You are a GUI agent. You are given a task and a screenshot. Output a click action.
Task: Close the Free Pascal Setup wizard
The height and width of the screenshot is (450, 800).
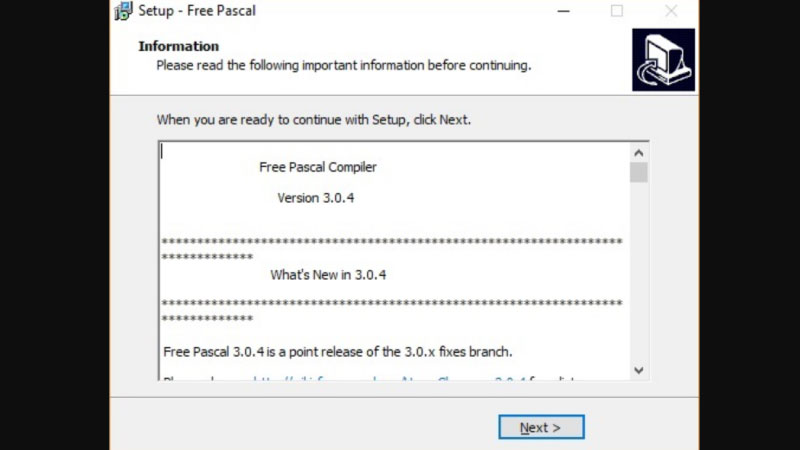click(x=671, y=11)
